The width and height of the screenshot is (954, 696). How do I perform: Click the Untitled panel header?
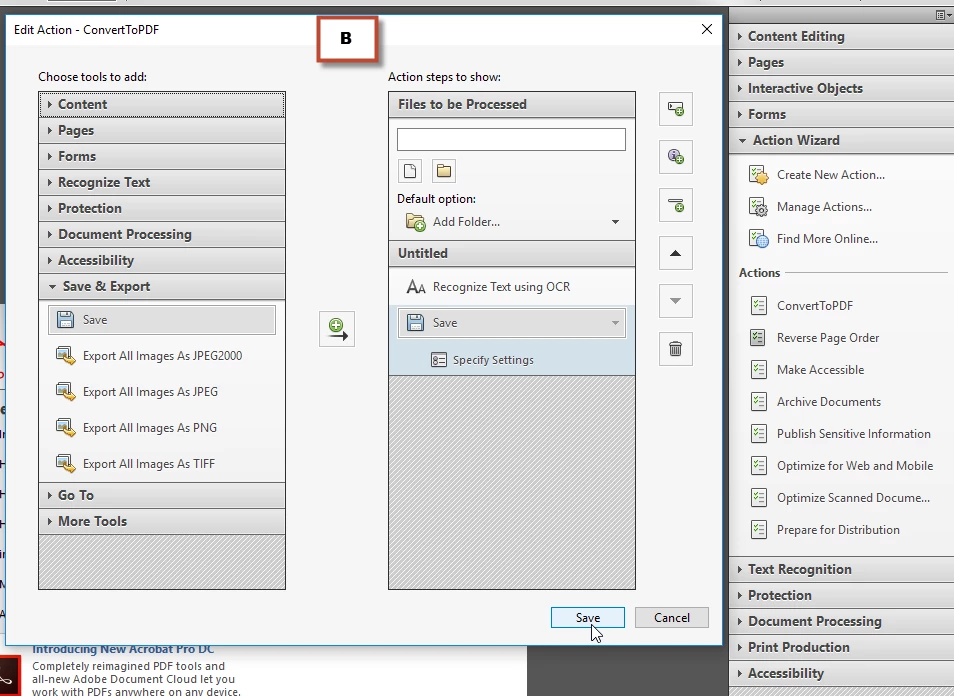(512, 253)
